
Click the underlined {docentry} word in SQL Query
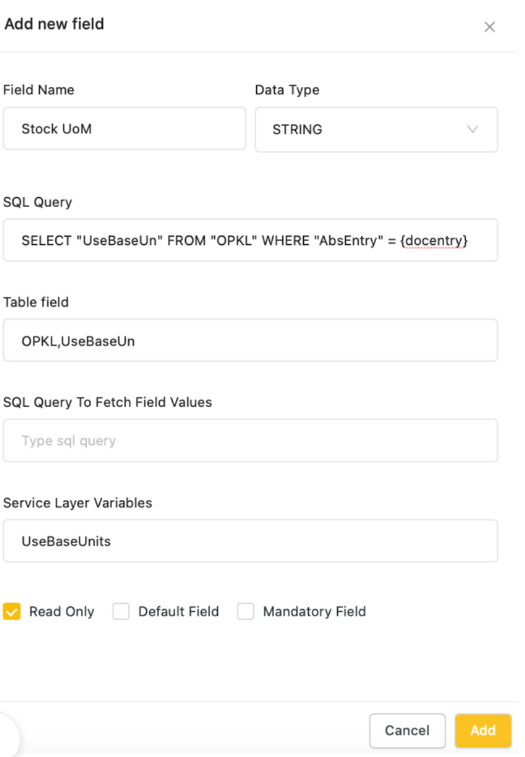[x=434, y=240]
